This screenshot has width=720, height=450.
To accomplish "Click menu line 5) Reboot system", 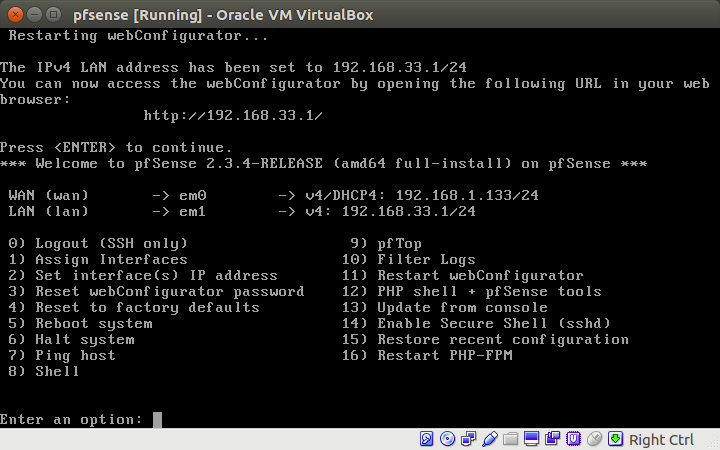I will pyautogui.click(x=80, y=324).
